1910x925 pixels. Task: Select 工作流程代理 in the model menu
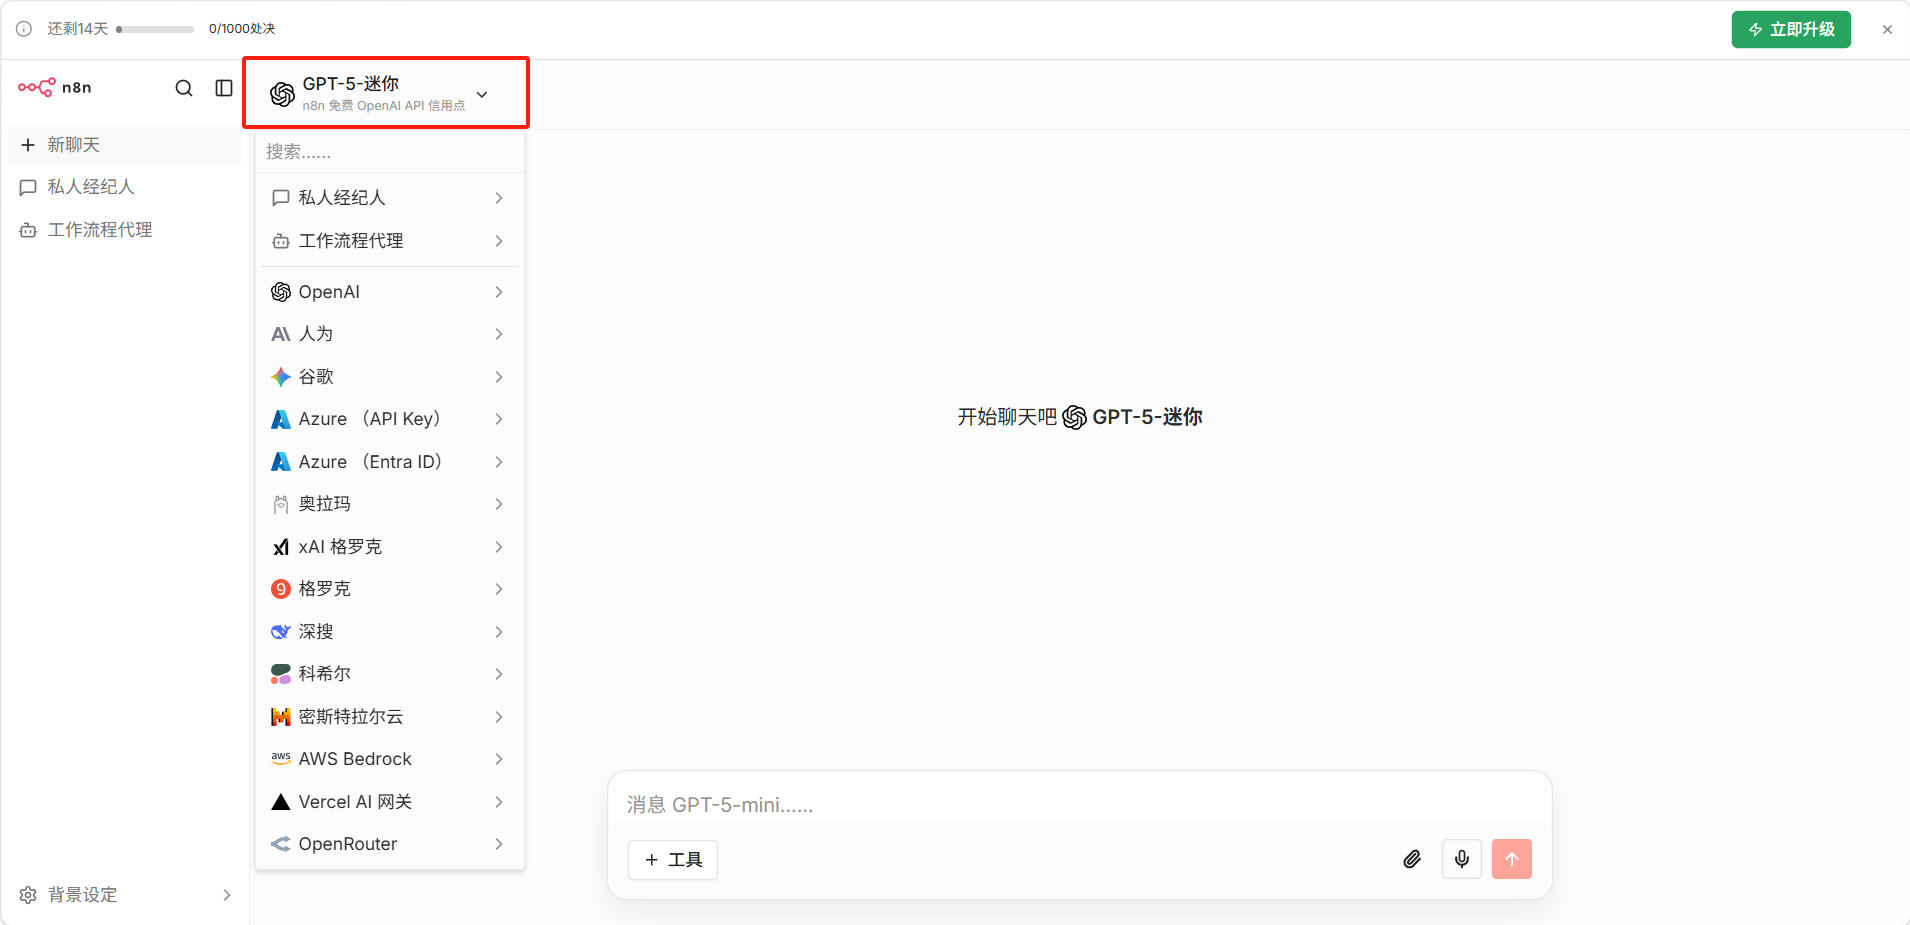[389, 241]
